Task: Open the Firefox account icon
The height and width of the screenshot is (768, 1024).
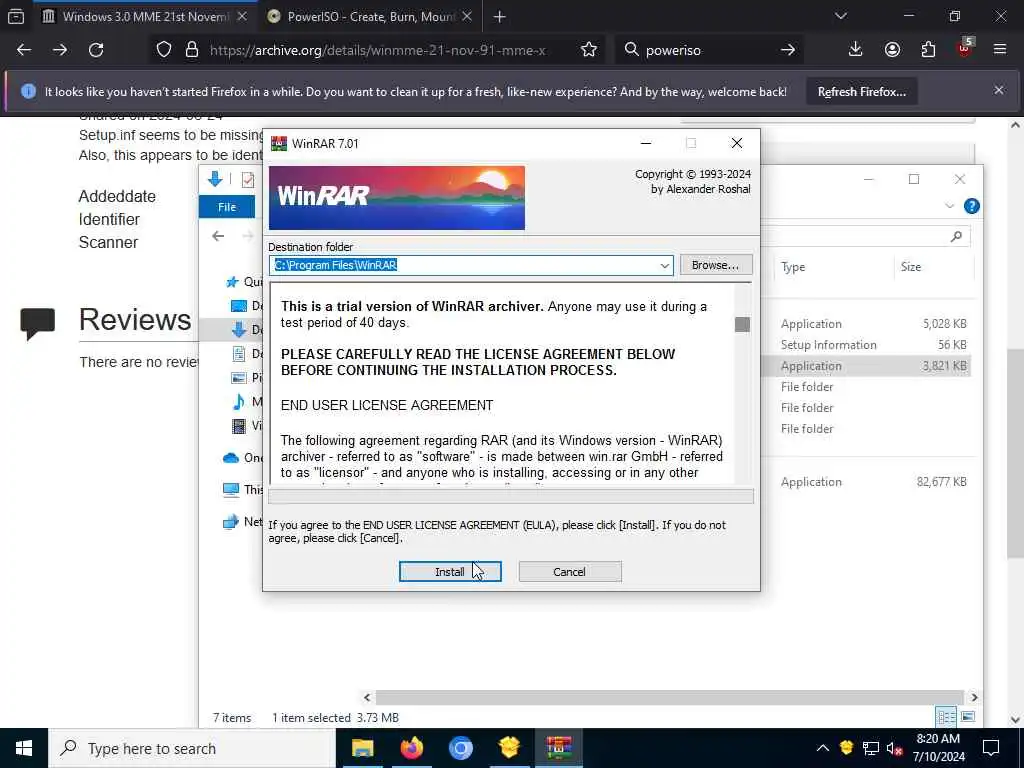Action: pos(892,50)
